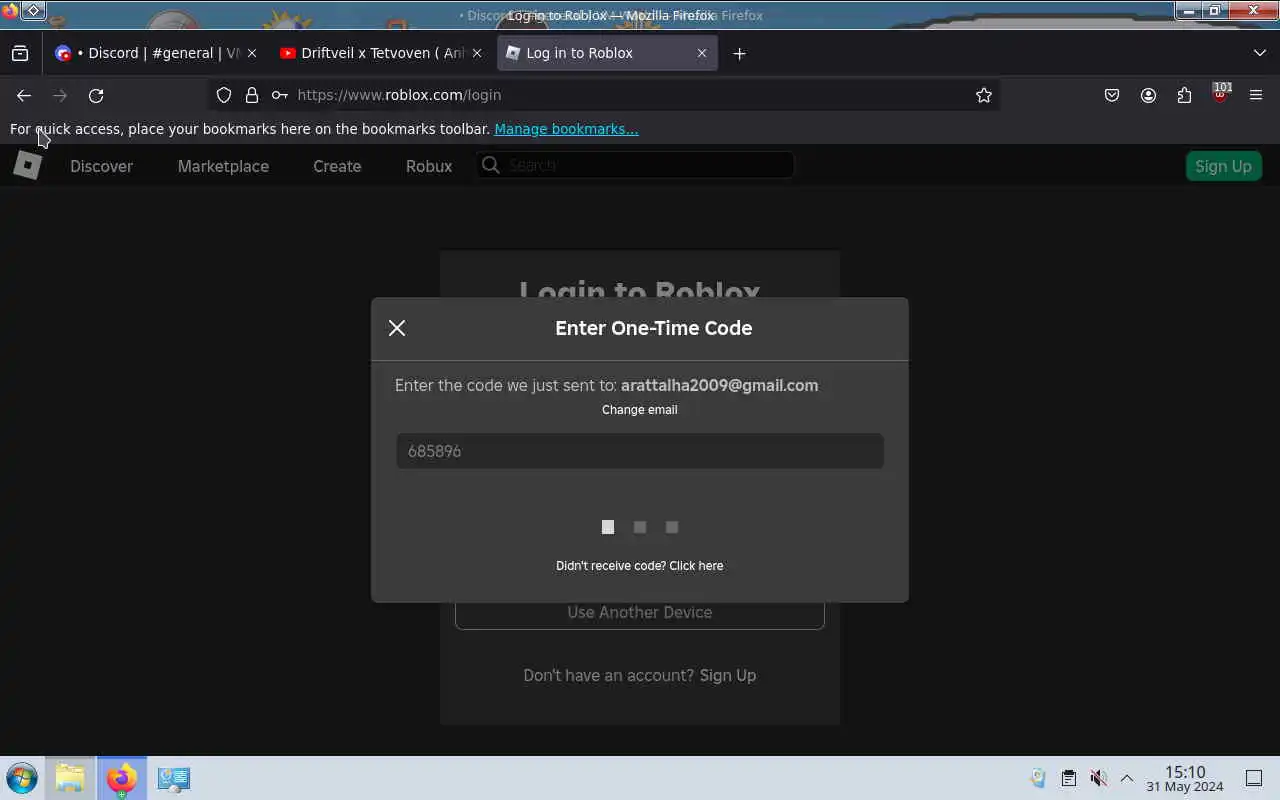
Task: Open the Robux menu item
Action: pyautogui.click(x=429, y=166)
